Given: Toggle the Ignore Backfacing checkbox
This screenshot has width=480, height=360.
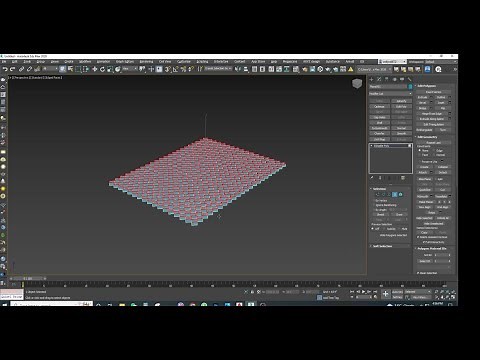Looking at the screenshot, I should point(374,205).
